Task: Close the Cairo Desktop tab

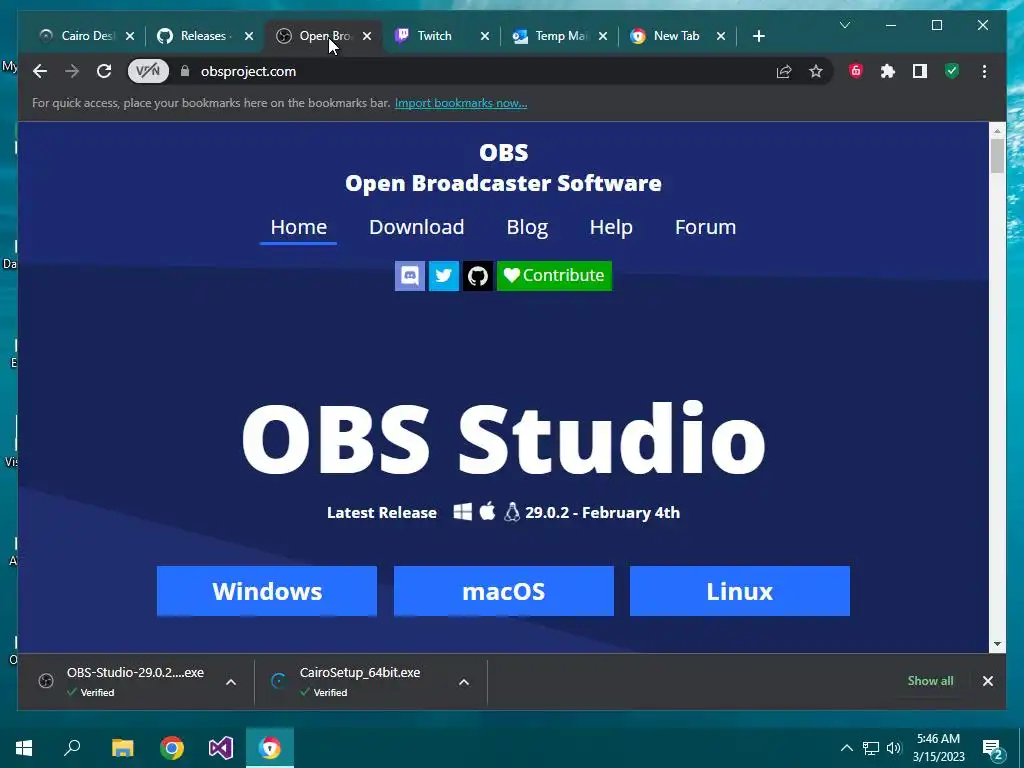Action: coord(130,37)
